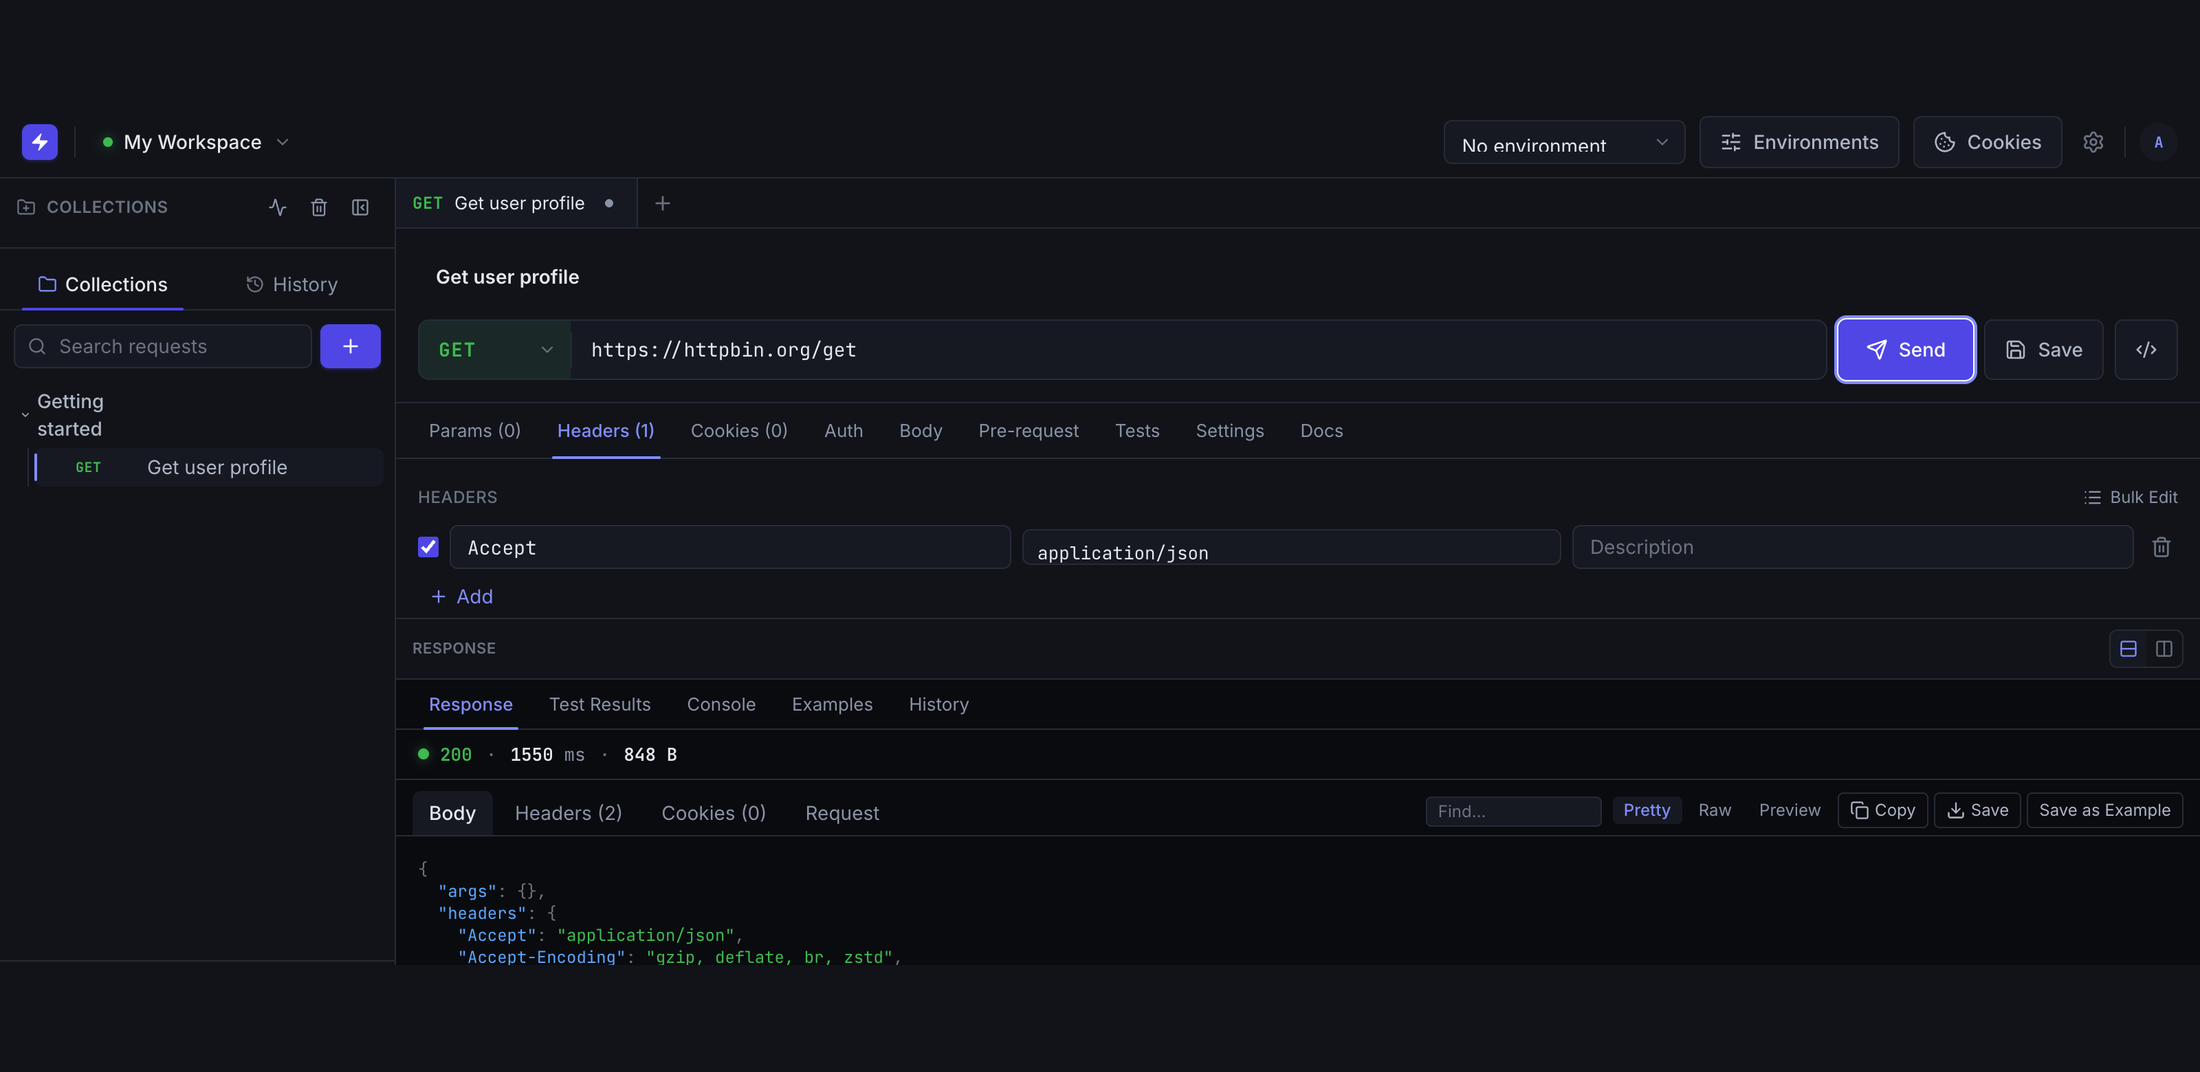This screenshot has width=2200, height=1072.
Task: Open the Console tab
Action: [x=721, y=705]
